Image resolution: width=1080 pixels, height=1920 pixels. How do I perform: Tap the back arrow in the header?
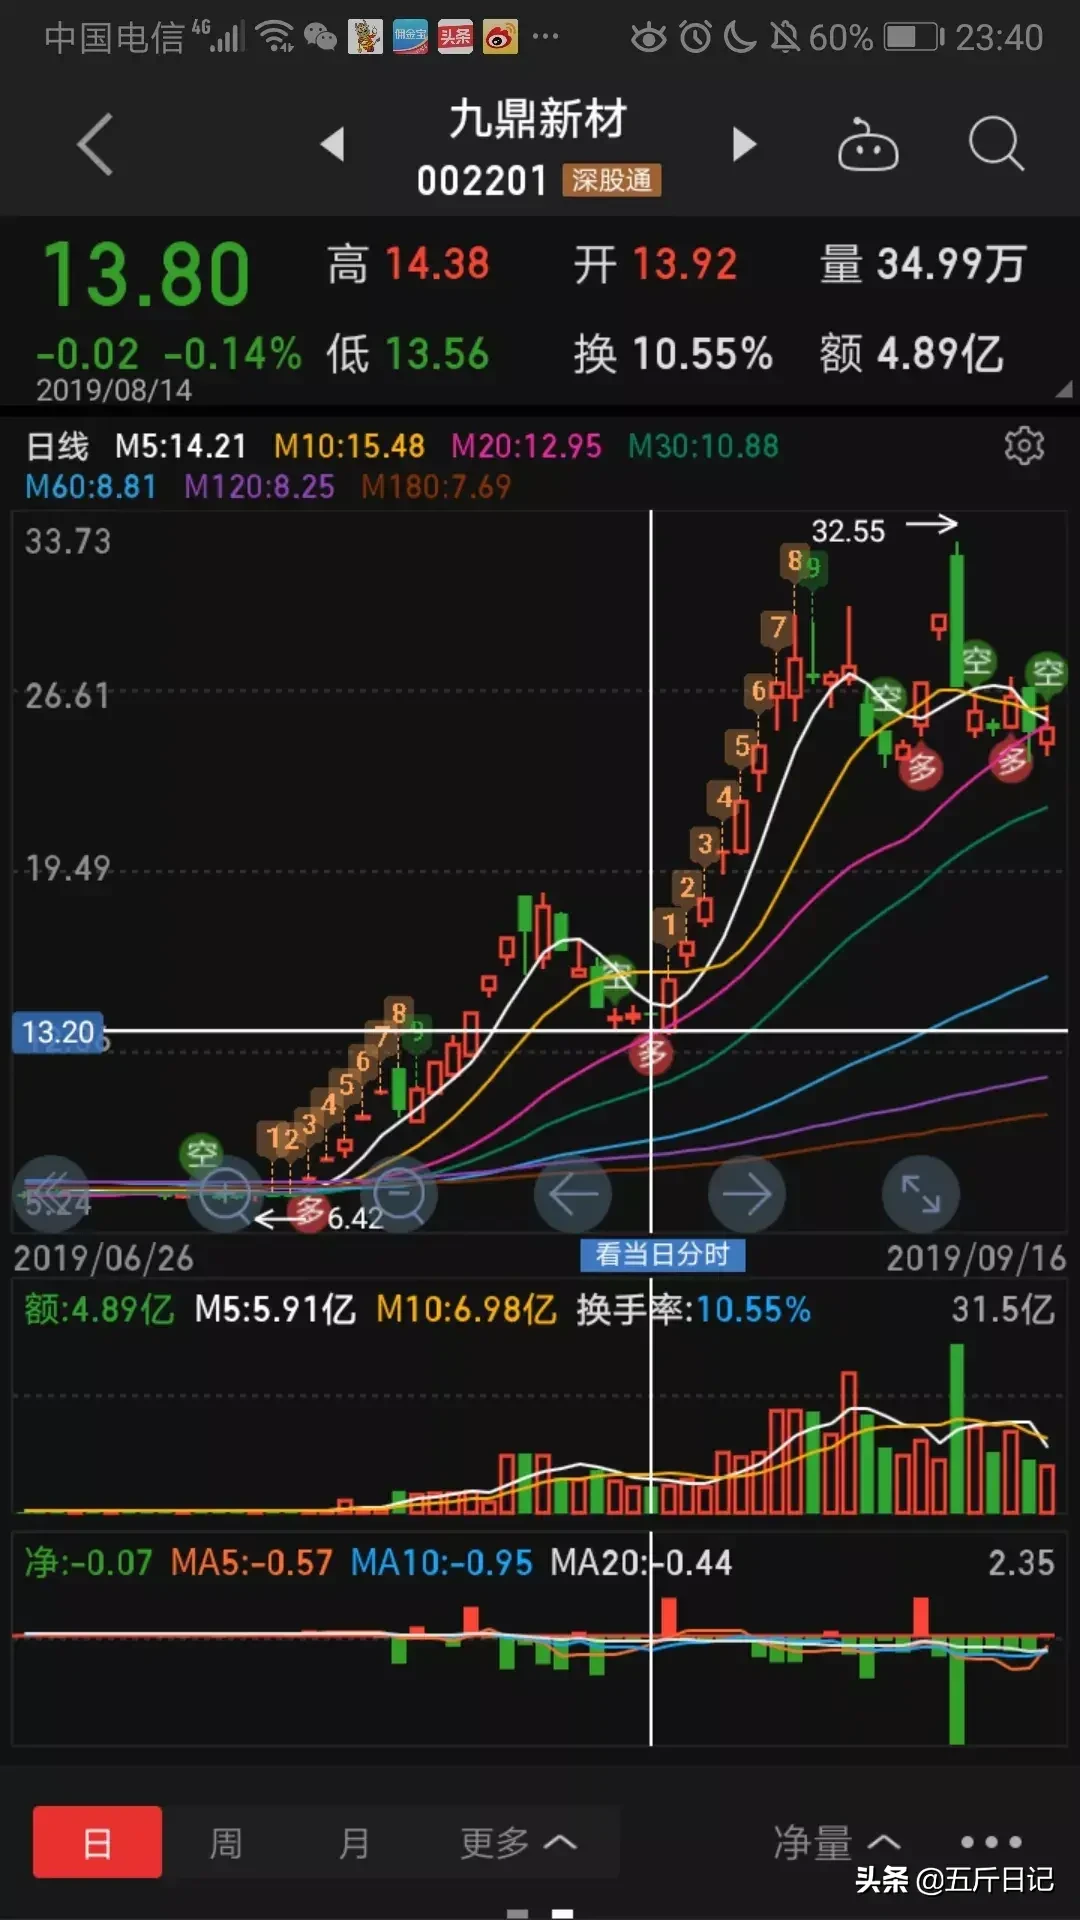click(x=95, y=145)
